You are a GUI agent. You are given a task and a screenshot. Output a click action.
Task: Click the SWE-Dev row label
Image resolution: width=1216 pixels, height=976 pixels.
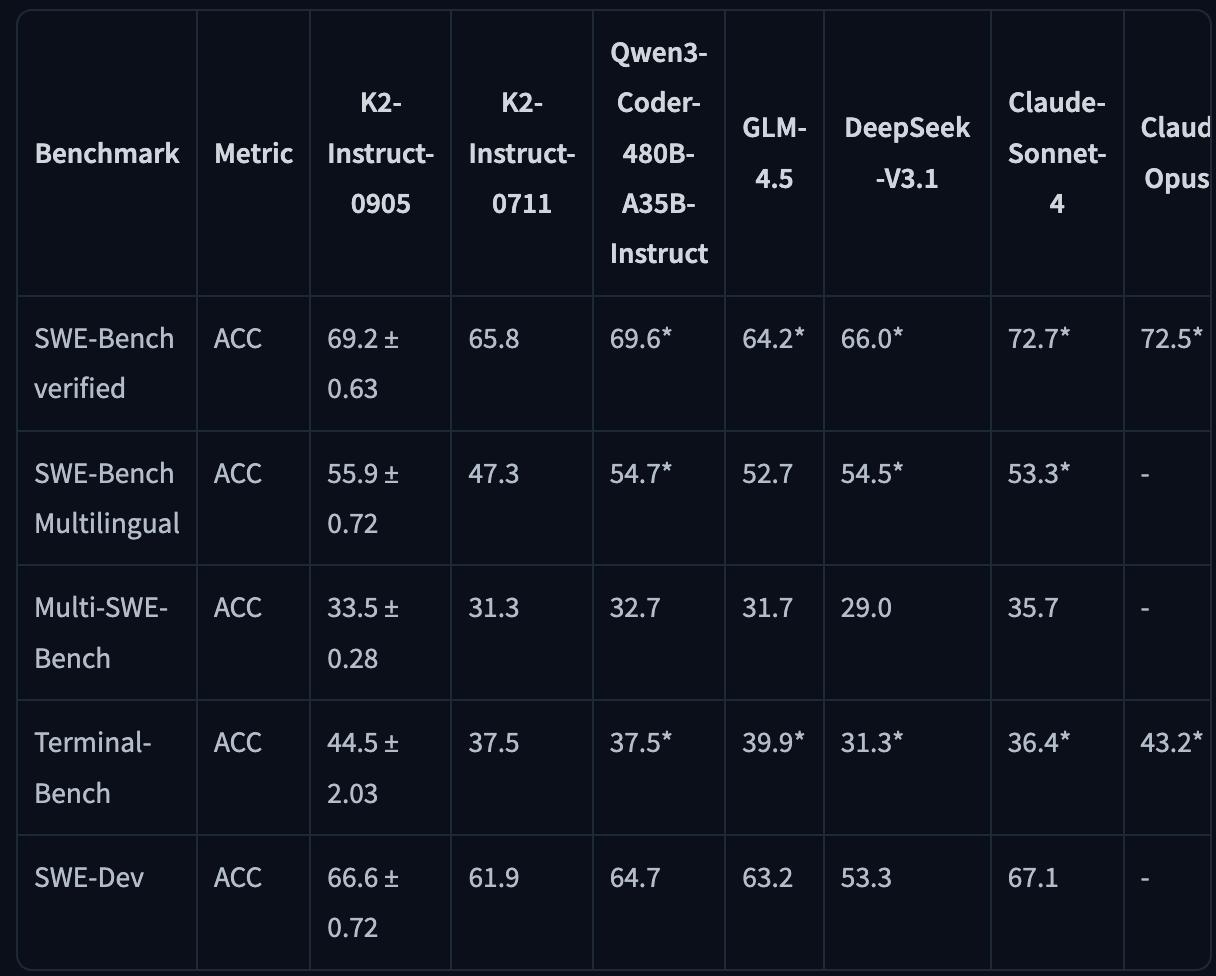pos(89,878)
